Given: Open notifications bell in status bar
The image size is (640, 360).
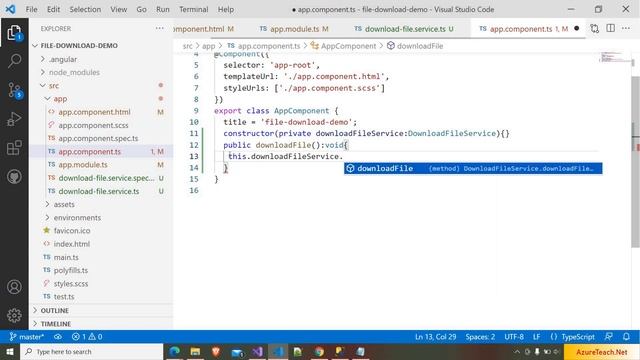Looking at the screenshot, I should coord(626,337).
